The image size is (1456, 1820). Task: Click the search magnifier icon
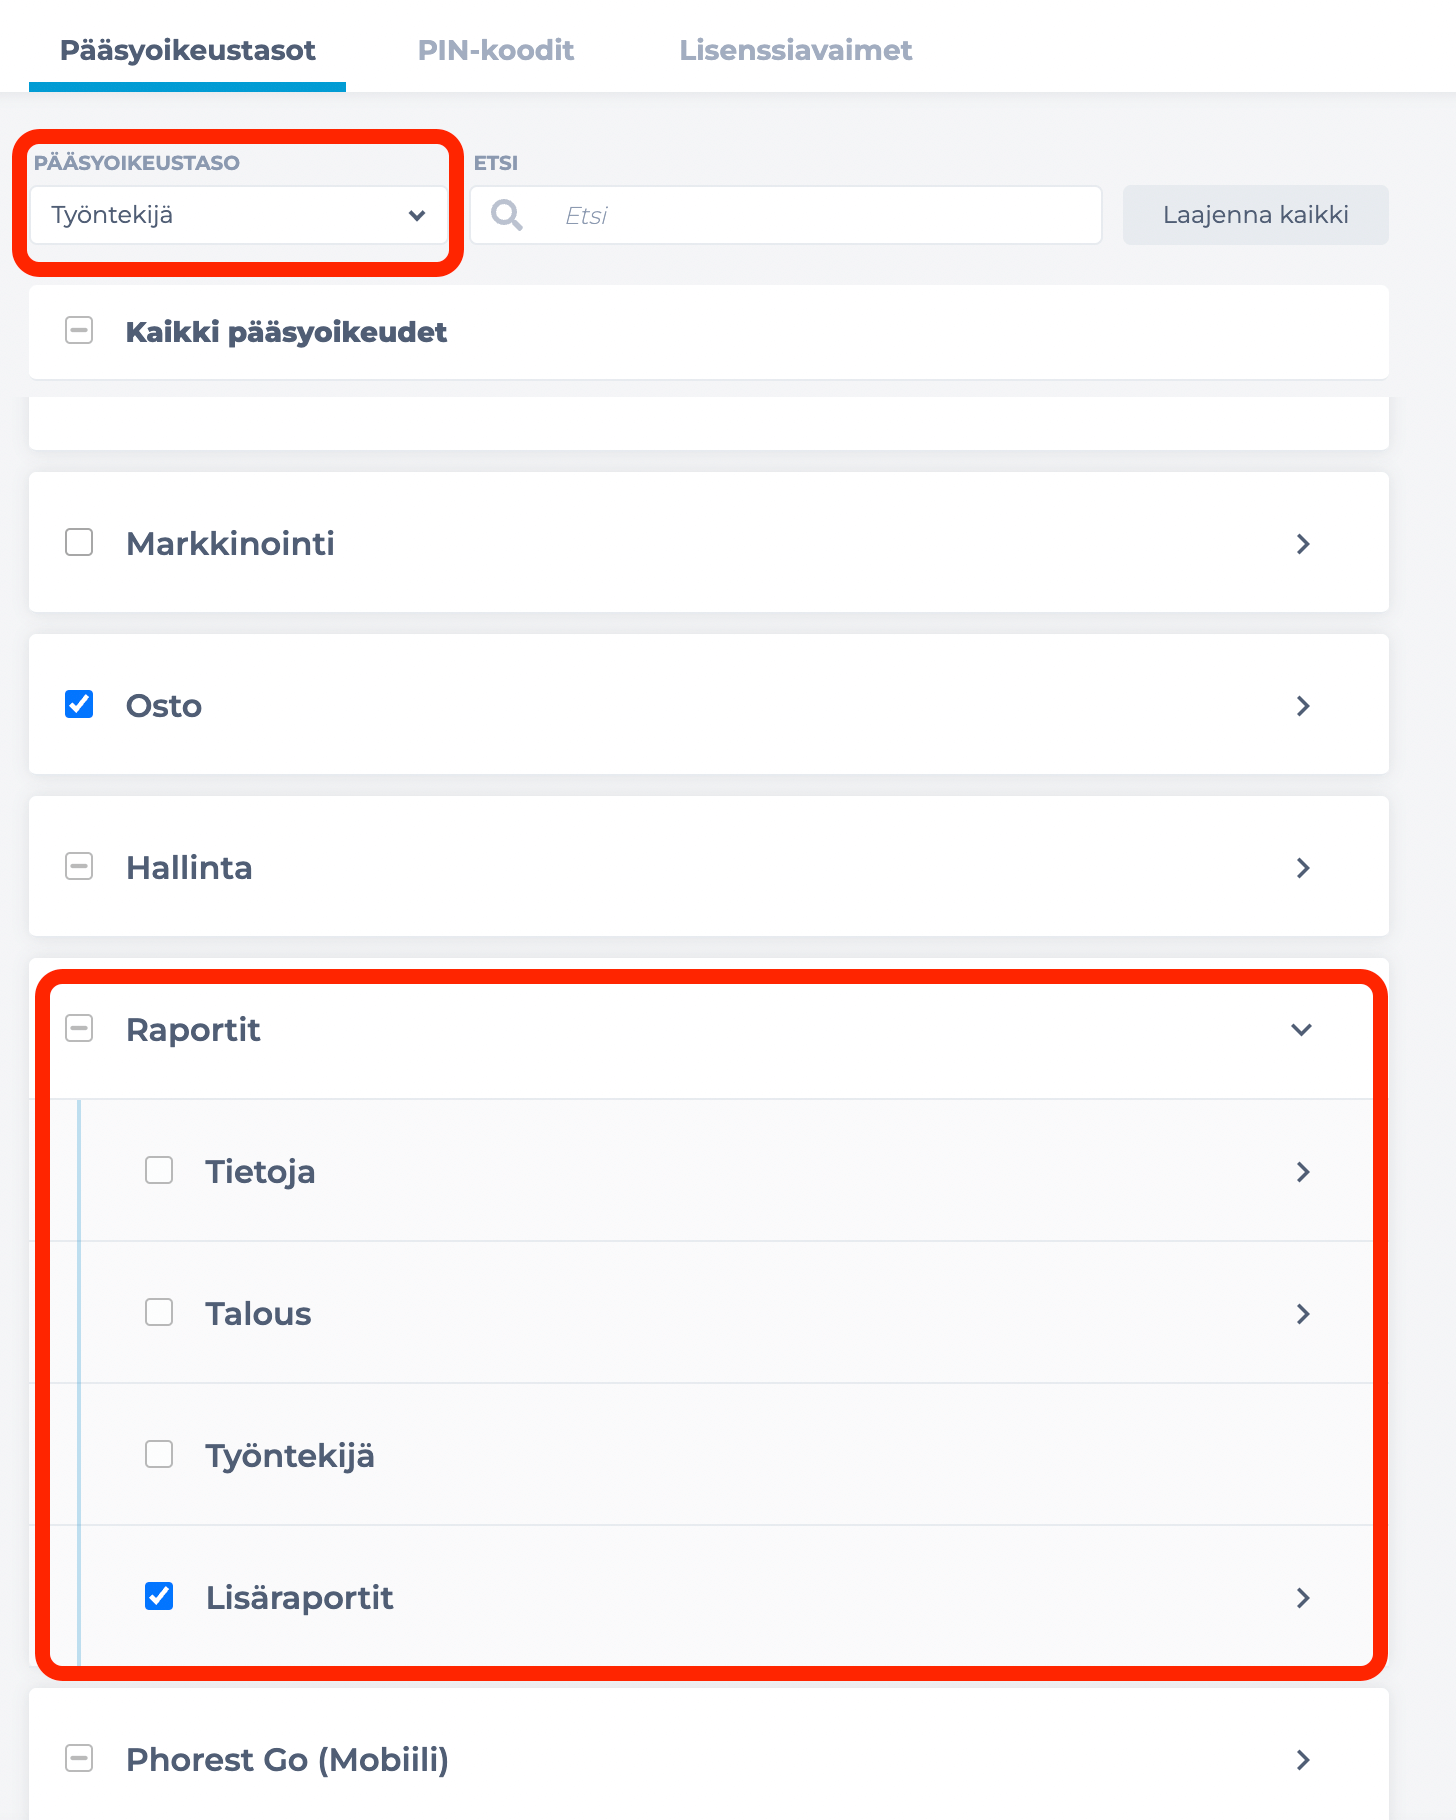click(507, 215)
